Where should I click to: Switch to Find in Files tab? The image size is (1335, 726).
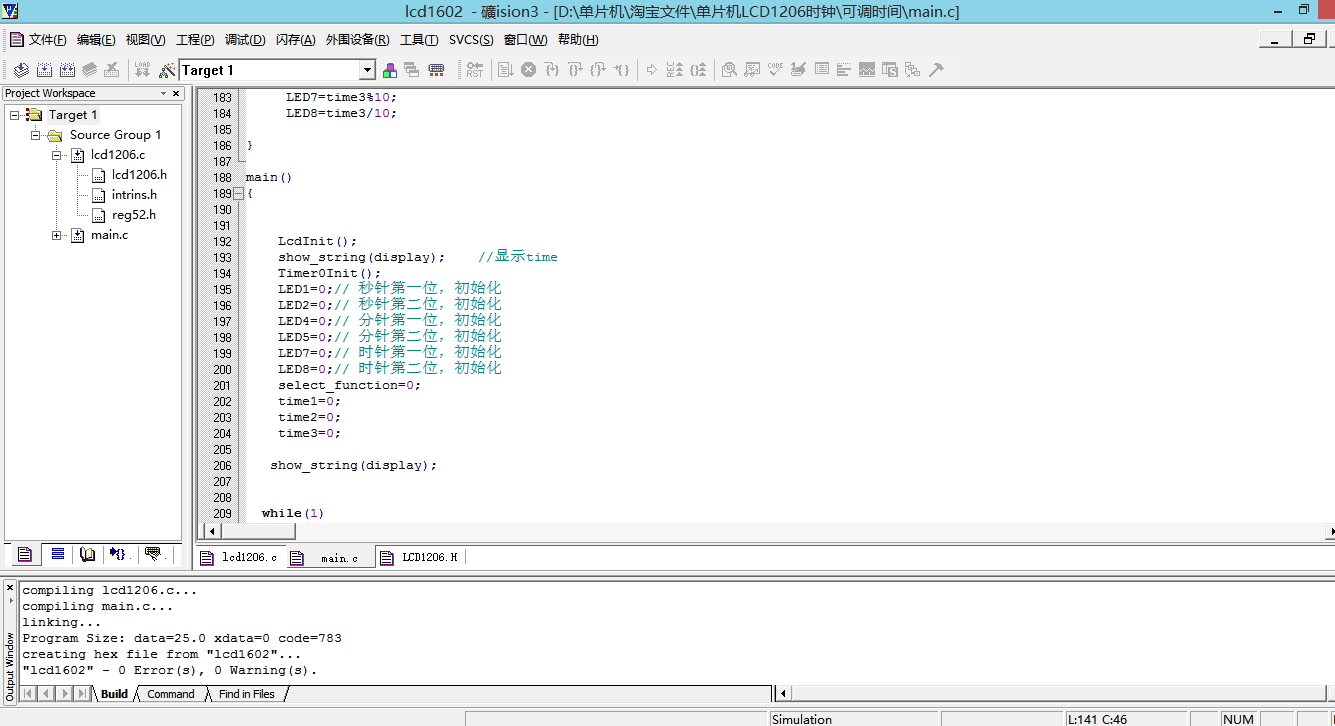tap(246, 694)
